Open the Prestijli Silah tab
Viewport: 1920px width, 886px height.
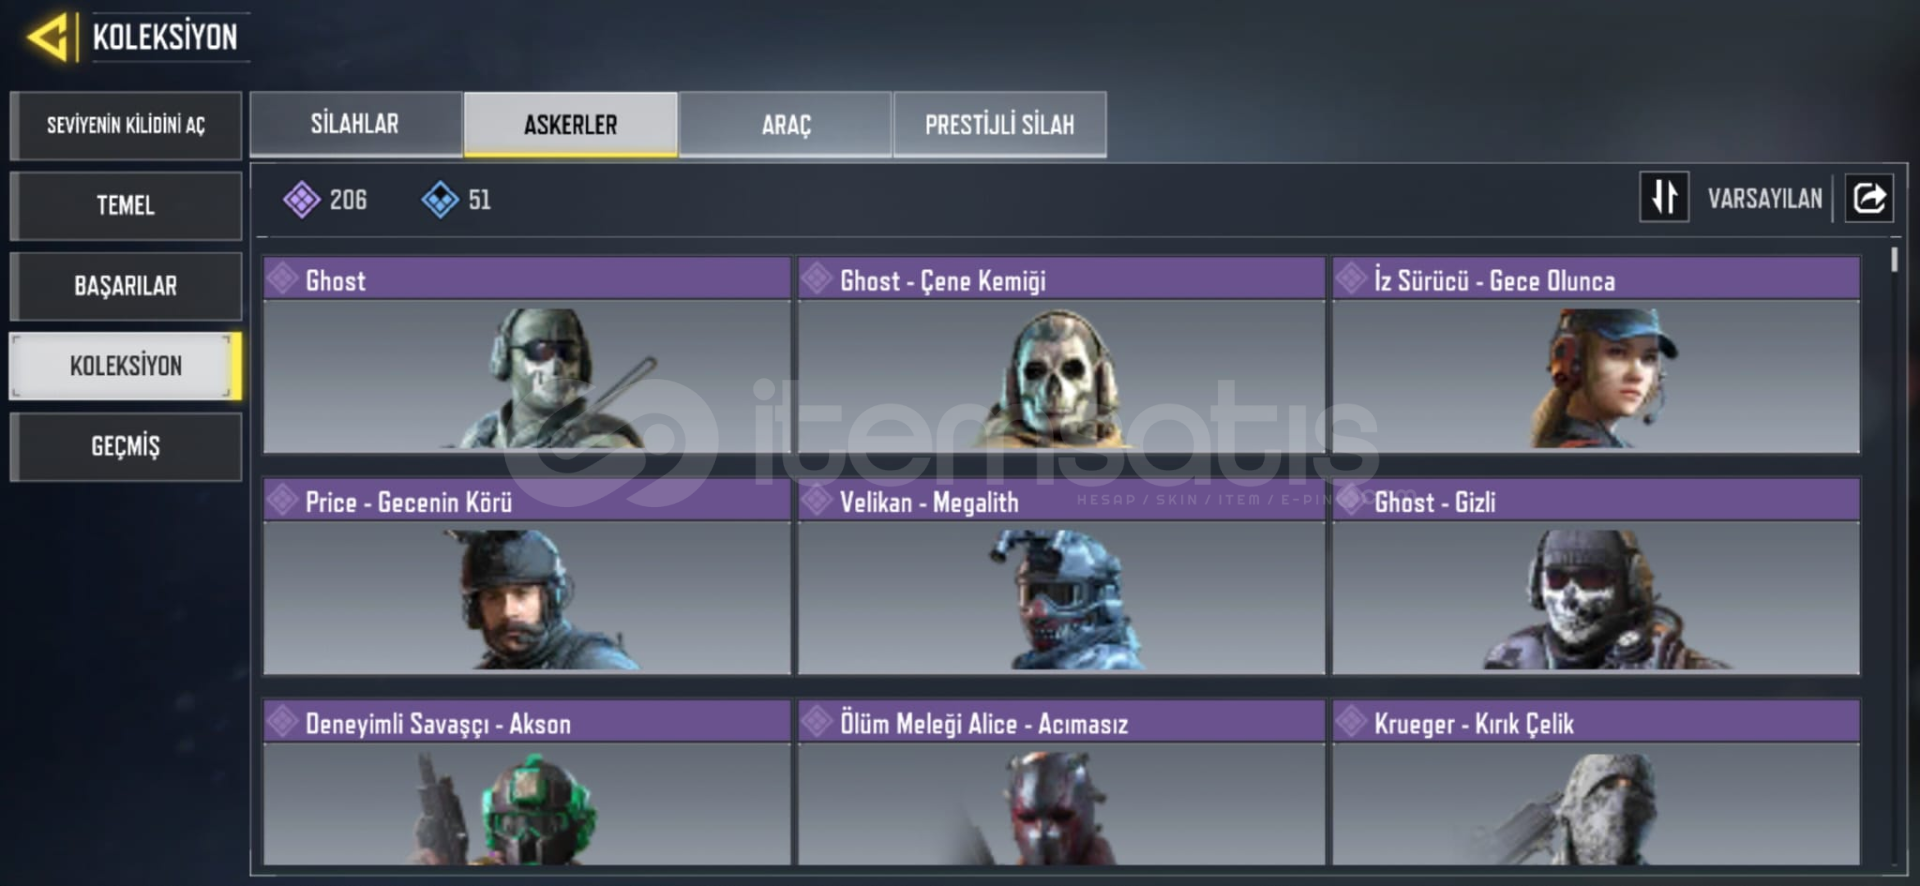click(x=1000, y=124)
